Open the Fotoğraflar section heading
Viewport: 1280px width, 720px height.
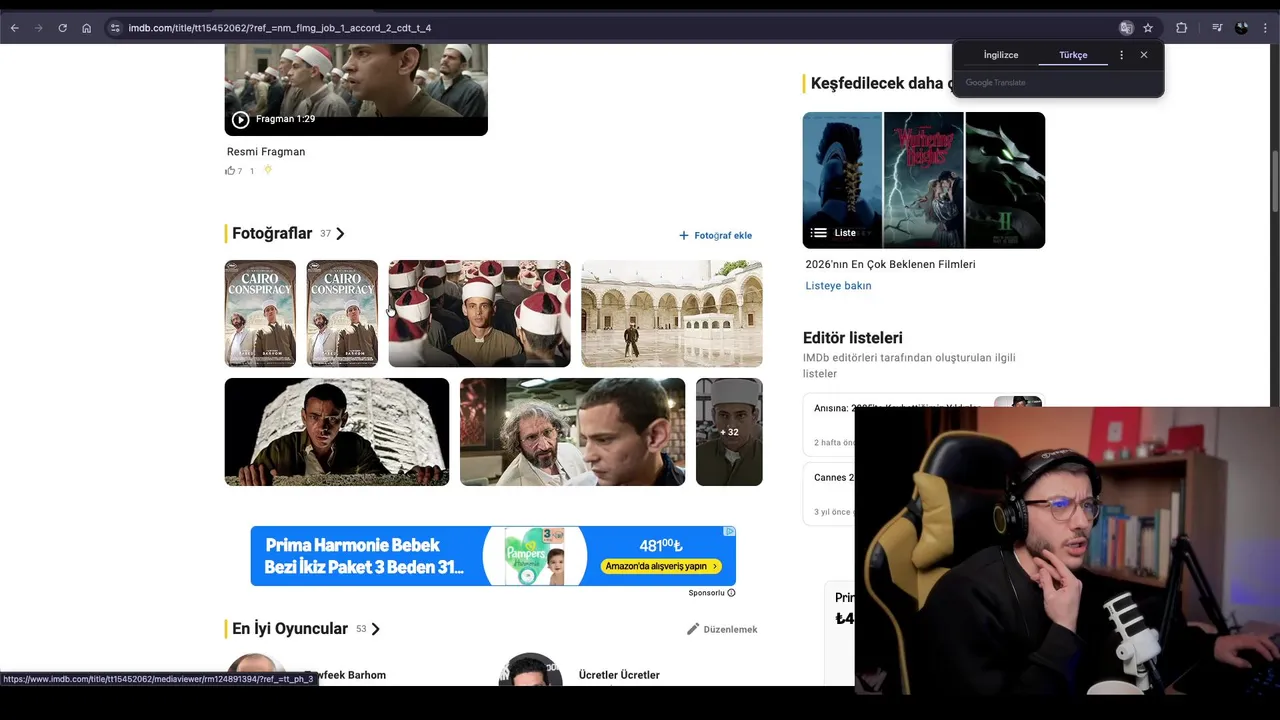pyautogui.click(x=272, y=233)
